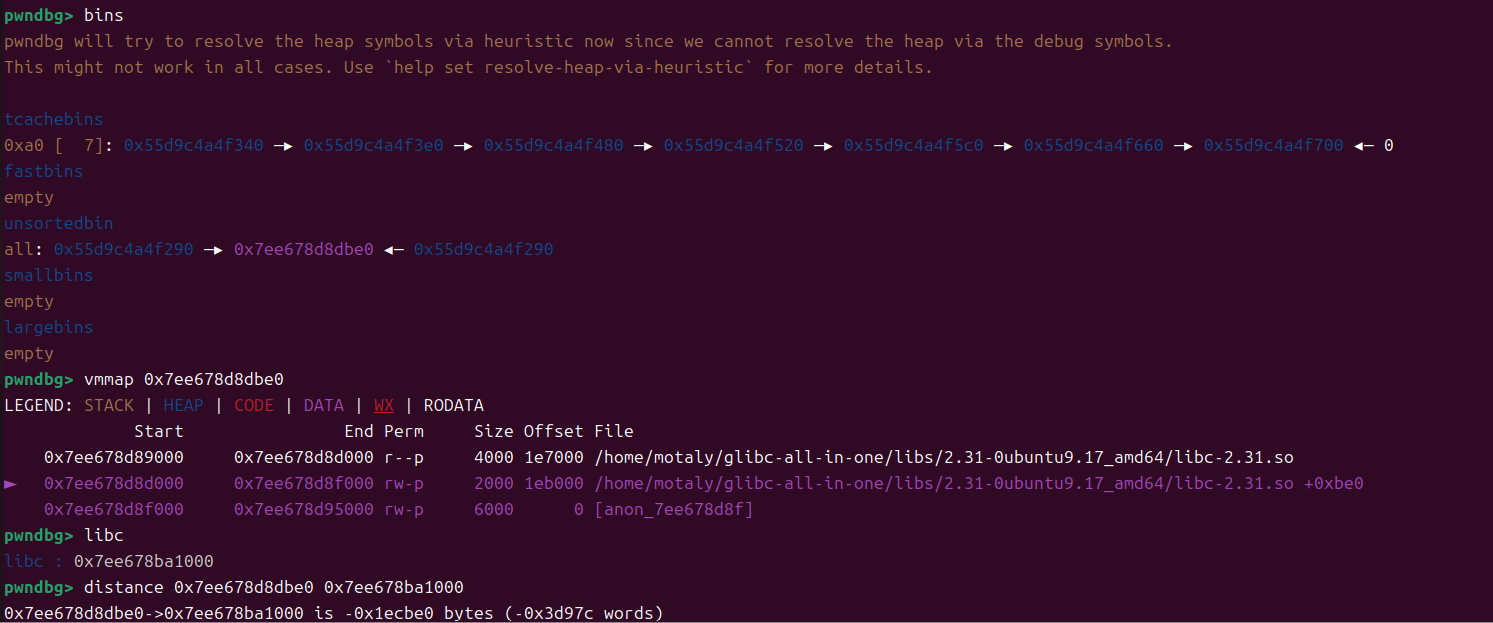Click magenta libc address in unsortedbin line
1493x623 pixels.
[303, 250]
